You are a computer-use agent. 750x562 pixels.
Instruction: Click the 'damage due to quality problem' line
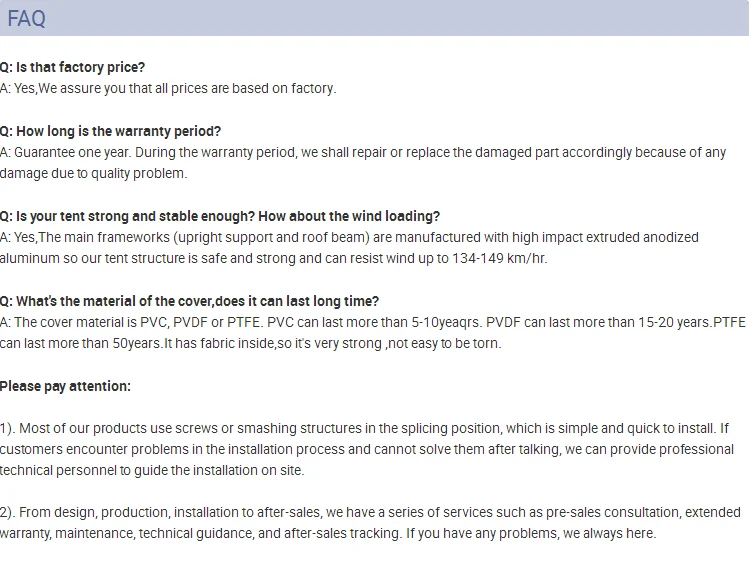point(93,173)
